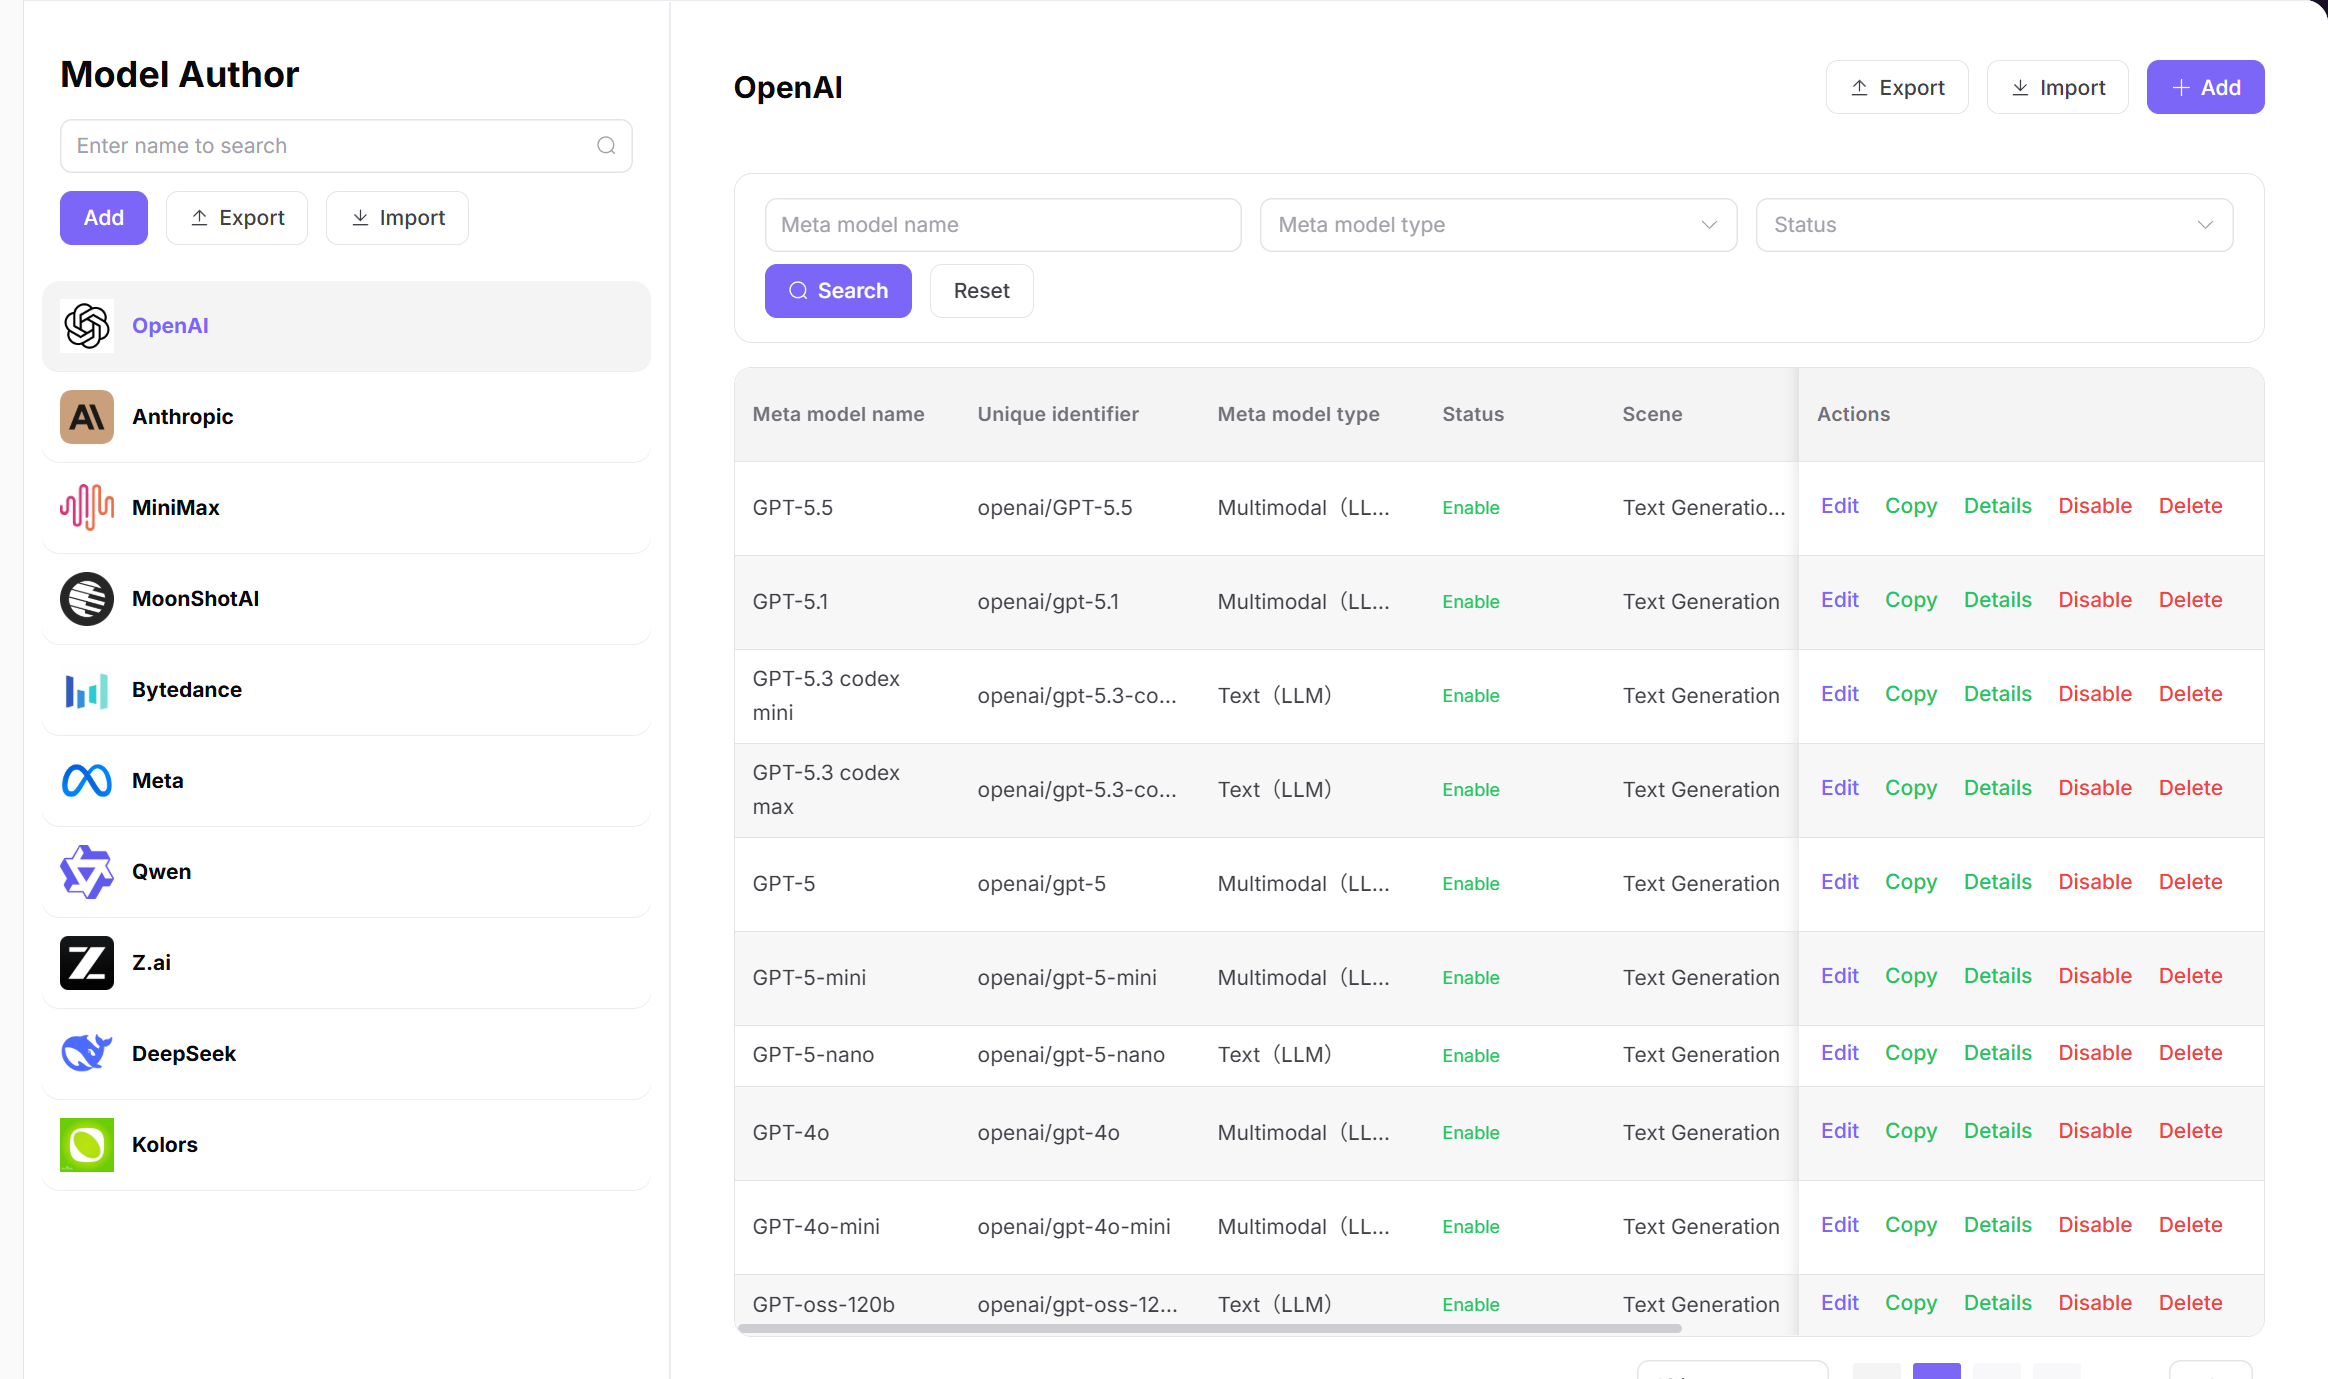Open the Kolors author entry
The width and height of the screenshot is (2328, 1379).
point(346,1145)
